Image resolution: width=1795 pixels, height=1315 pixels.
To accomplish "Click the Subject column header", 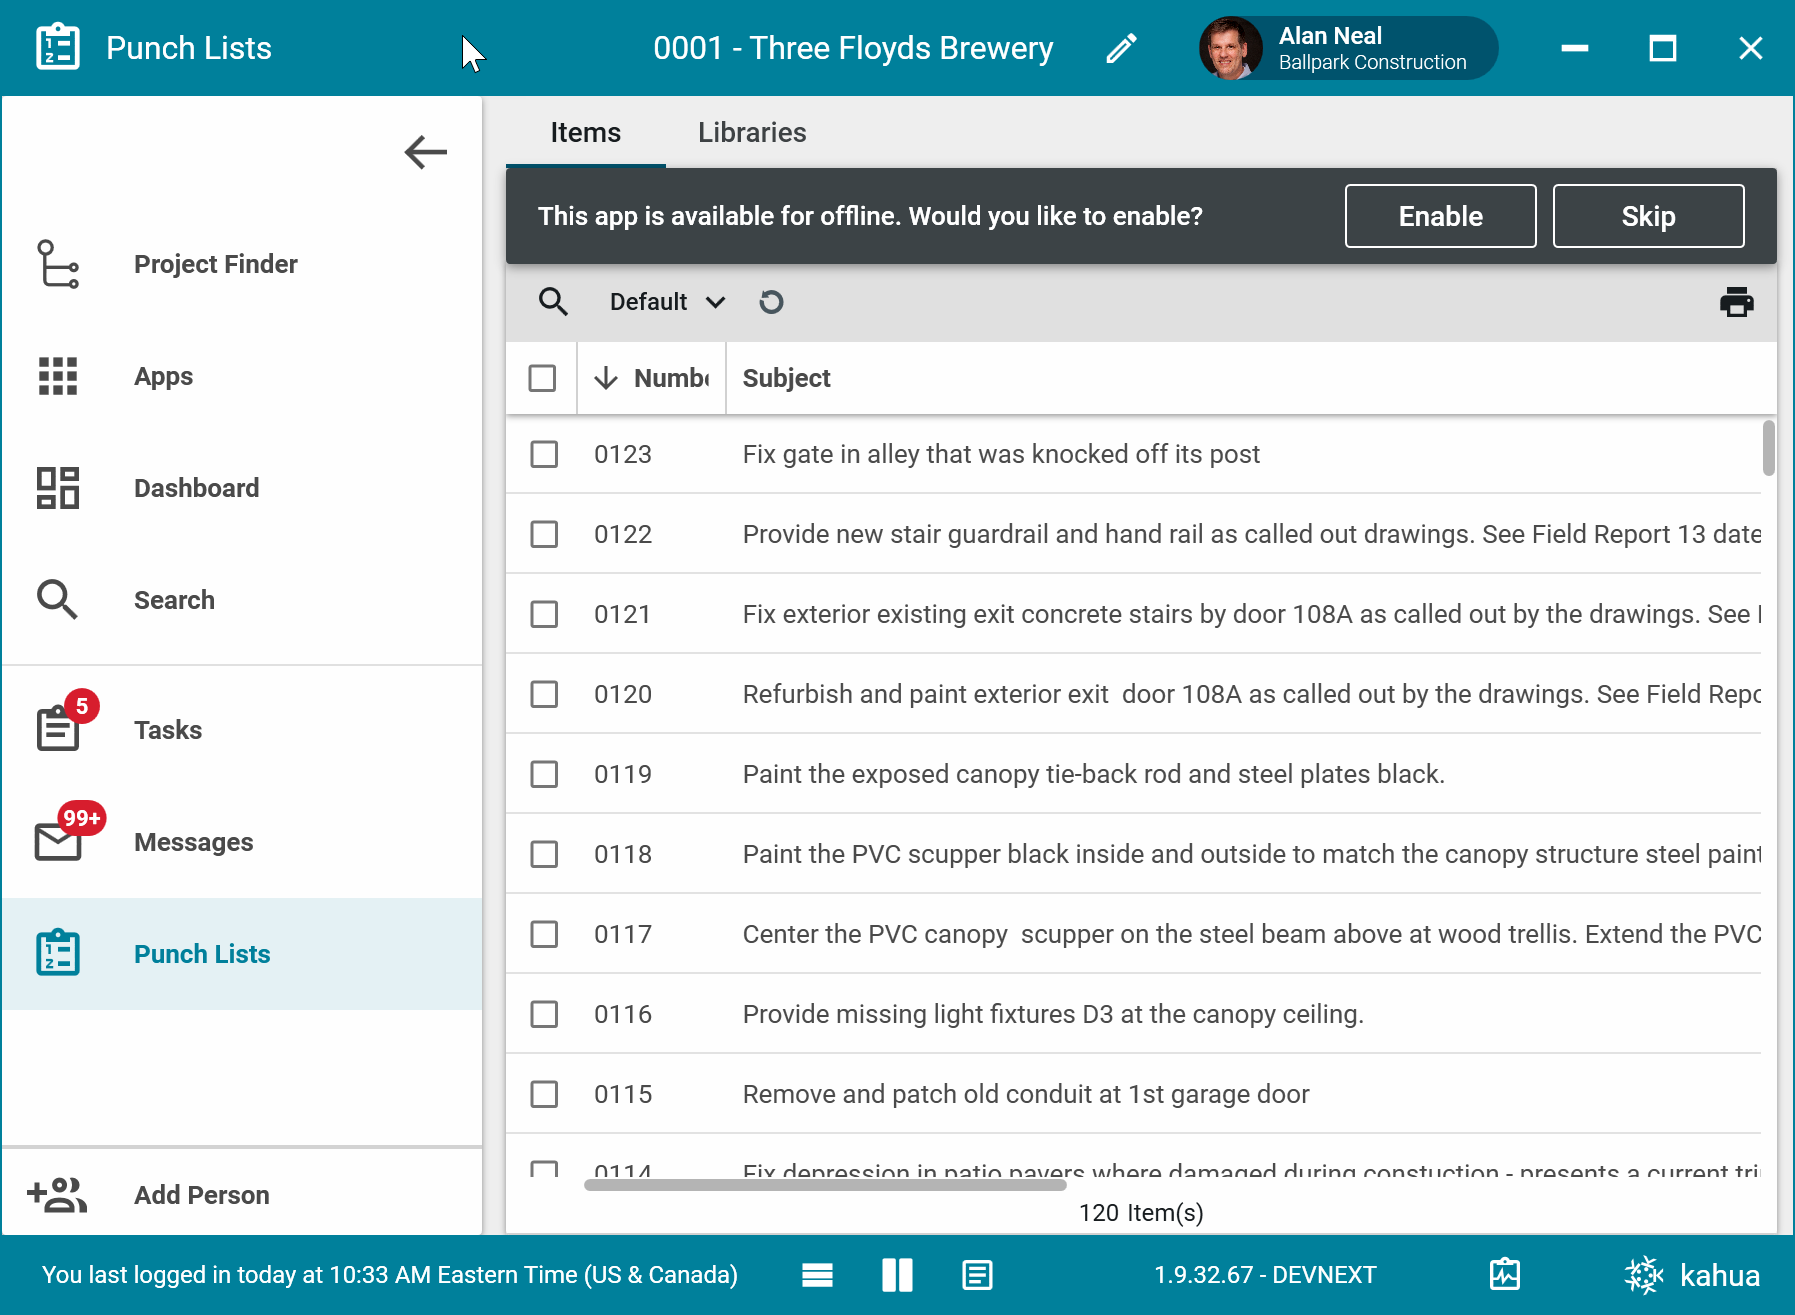I will tap(786, 378).
